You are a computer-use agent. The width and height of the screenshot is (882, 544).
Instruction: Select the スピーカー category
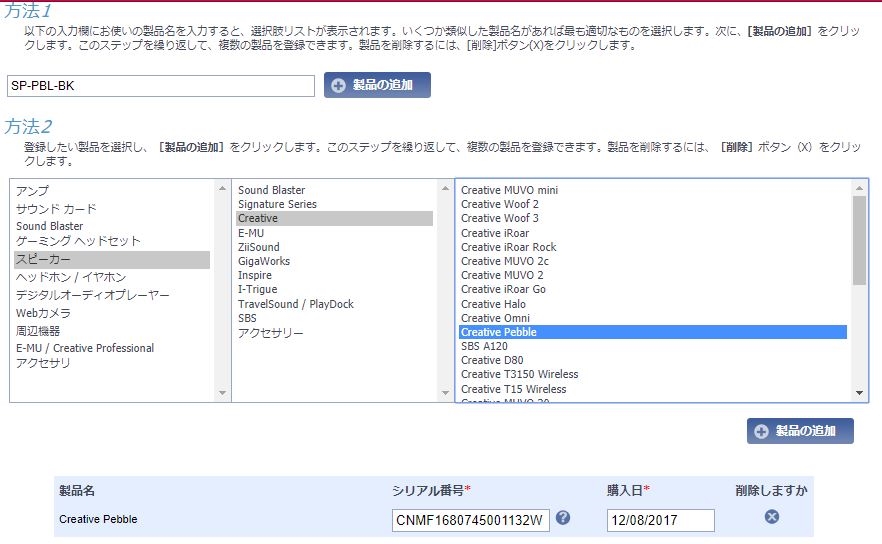[112, 259]
